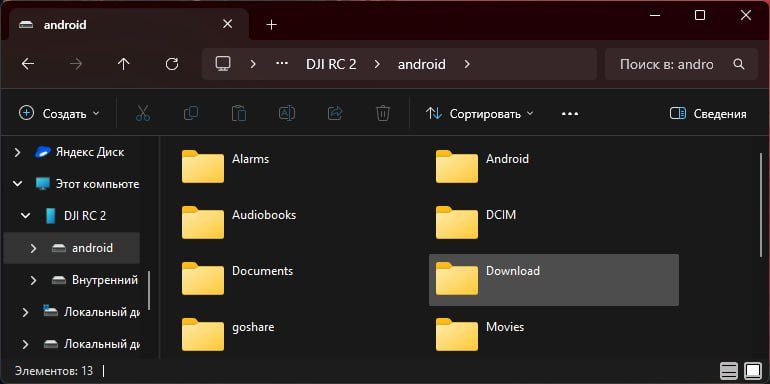Viewport: 770px width, 384px height.
Task: Toggle the Сведения details pane
Action: click(708, 114)
